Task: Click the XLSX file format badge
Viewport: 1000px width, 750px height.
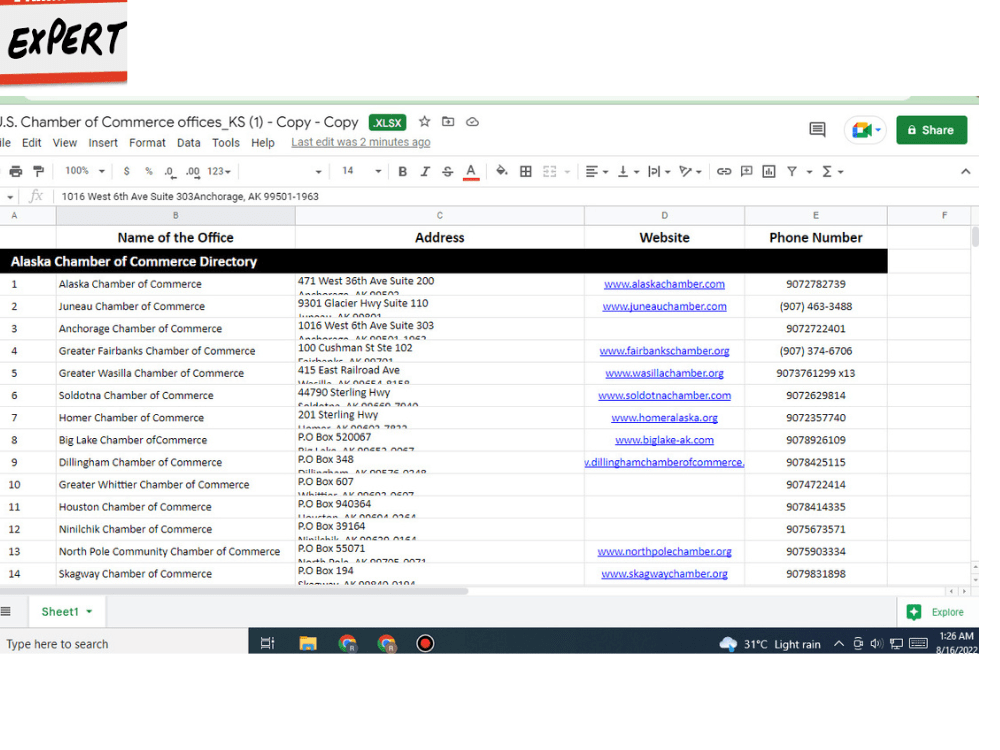Action: coord(387,122)
